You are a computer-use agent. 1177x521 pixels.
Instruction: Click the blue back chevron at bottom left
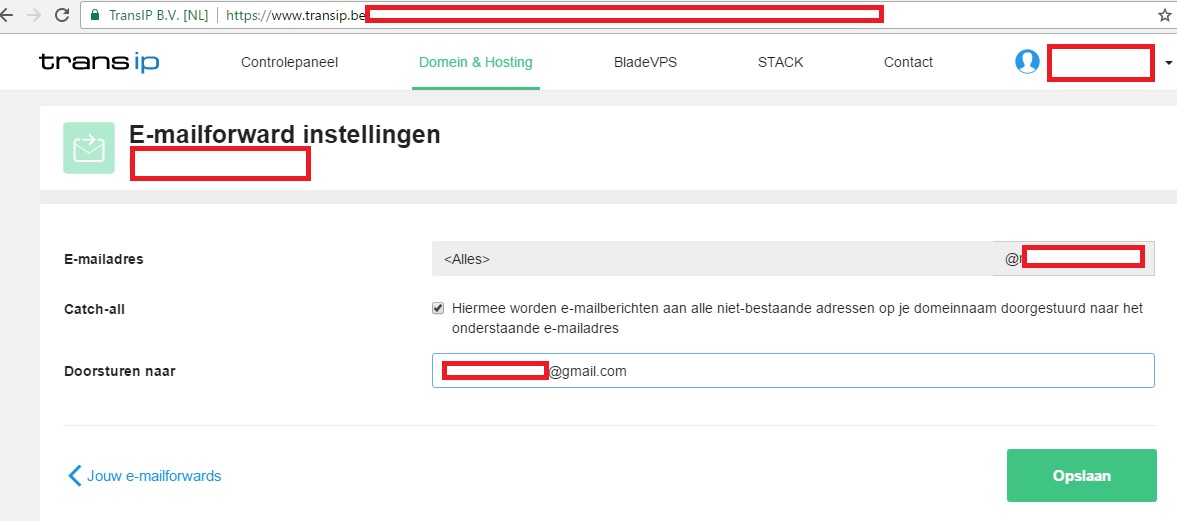pyautogui.click(x=74, y=476)
